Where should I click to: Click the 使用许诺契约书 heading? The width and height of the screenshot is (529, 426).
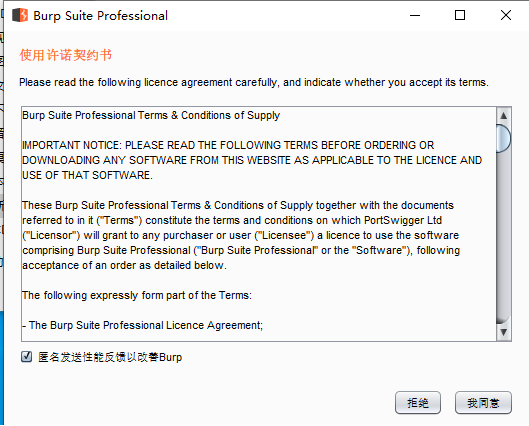(65, 55)
